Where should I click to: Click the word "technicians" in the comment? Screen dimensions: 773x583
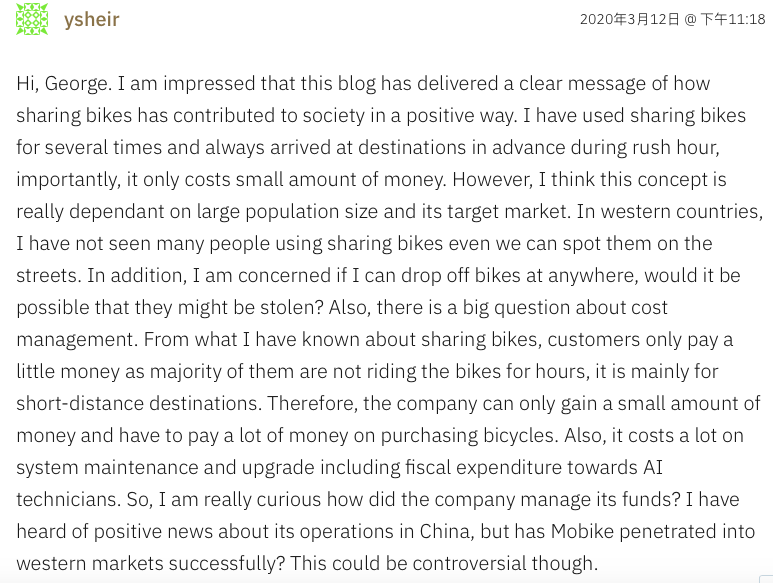[x=68, y=499]
